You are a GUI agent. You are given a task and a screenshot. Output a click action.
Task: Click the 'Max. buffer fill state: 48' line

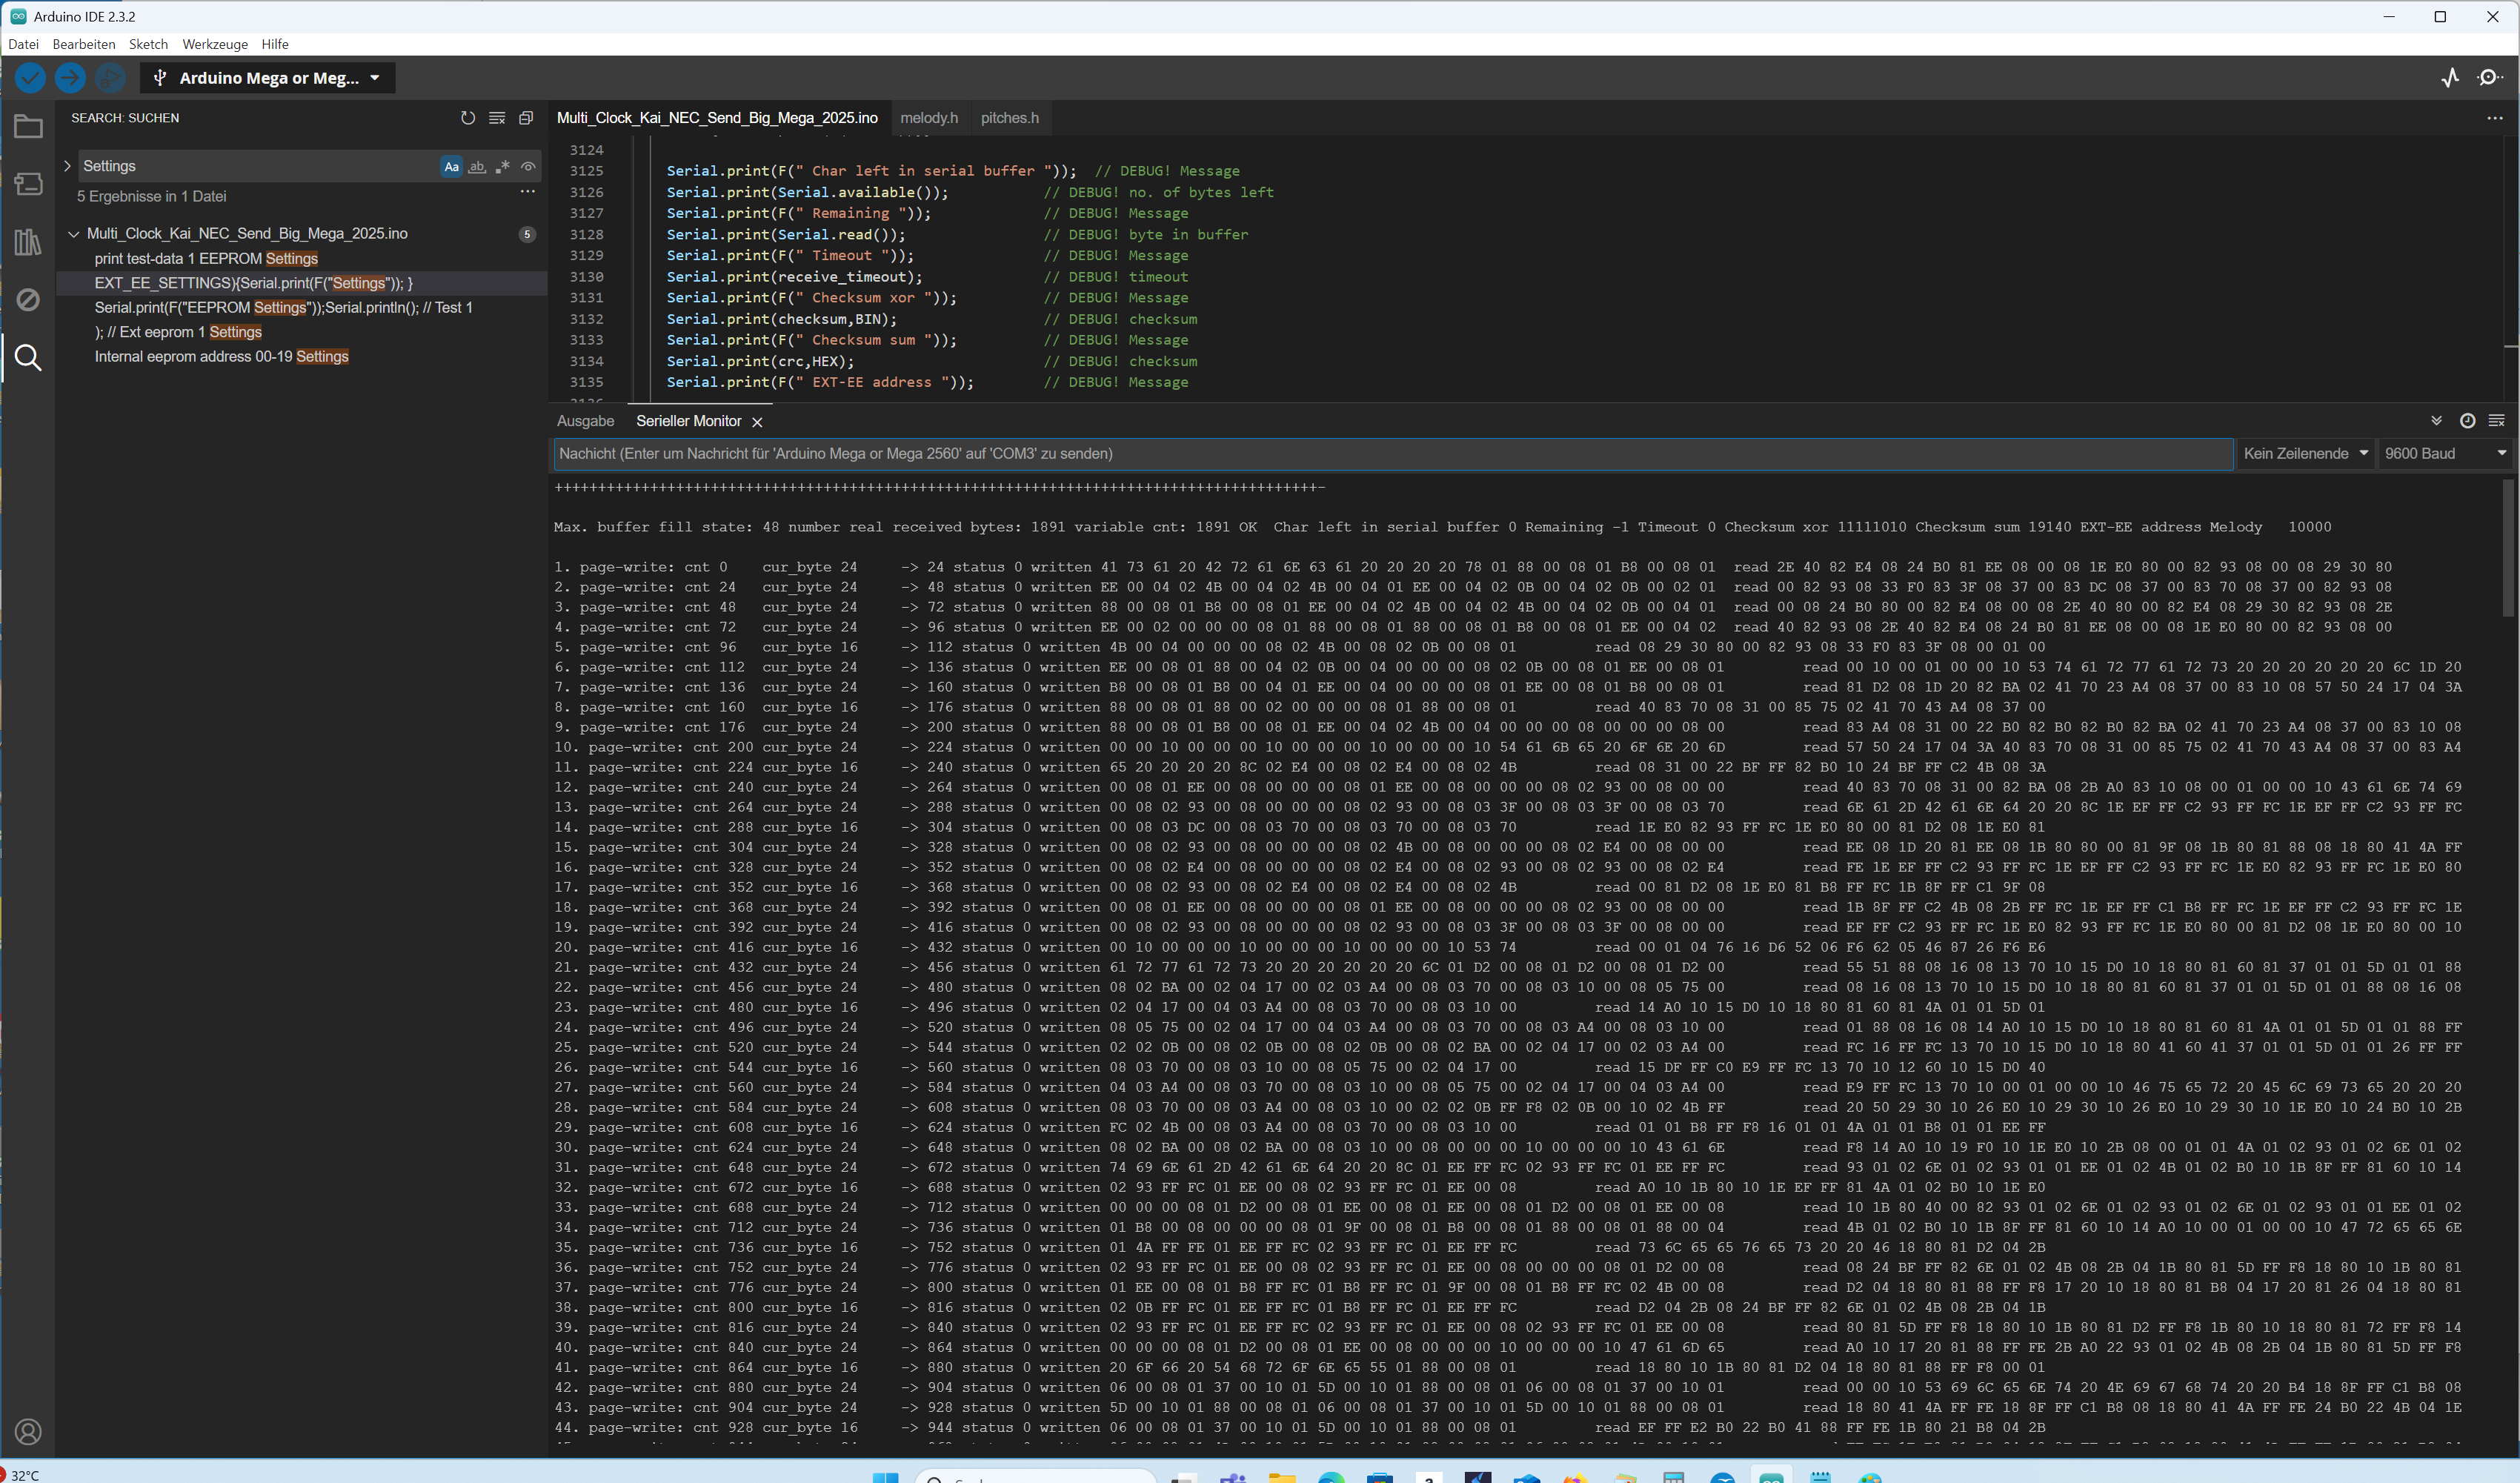pos(1442,527)
